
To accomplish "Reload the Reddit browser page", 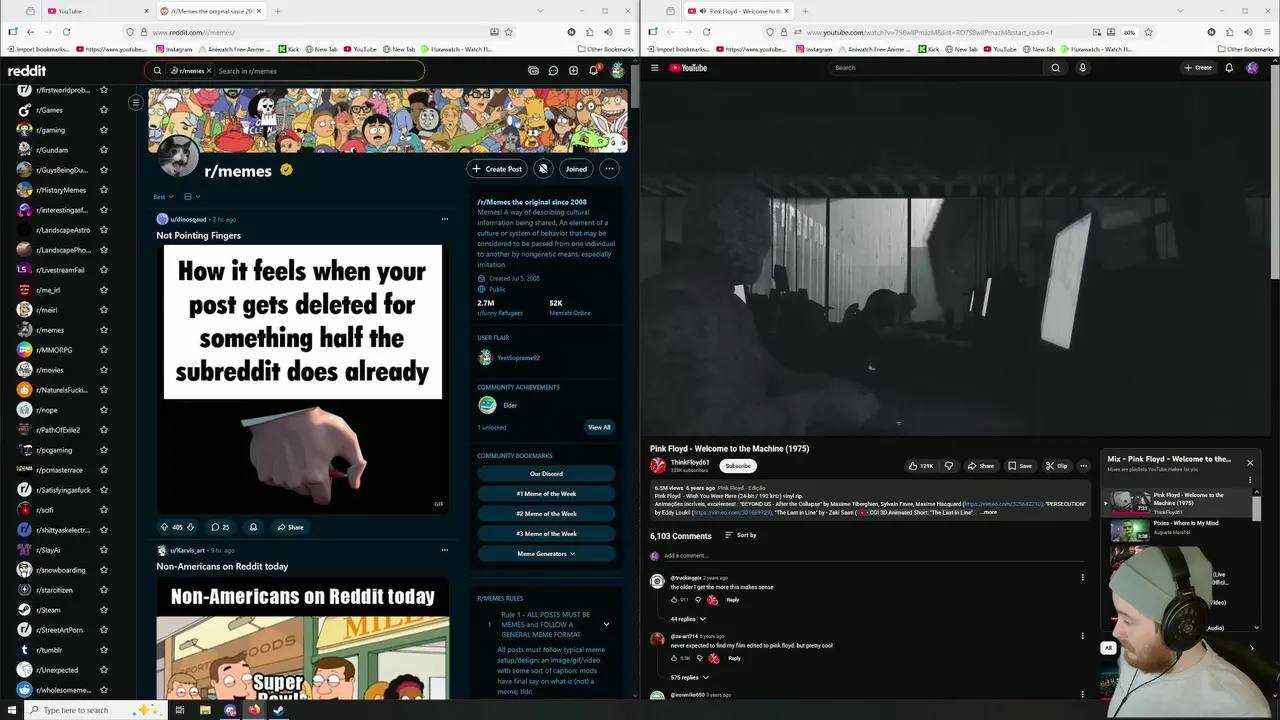I will point(66,32).
